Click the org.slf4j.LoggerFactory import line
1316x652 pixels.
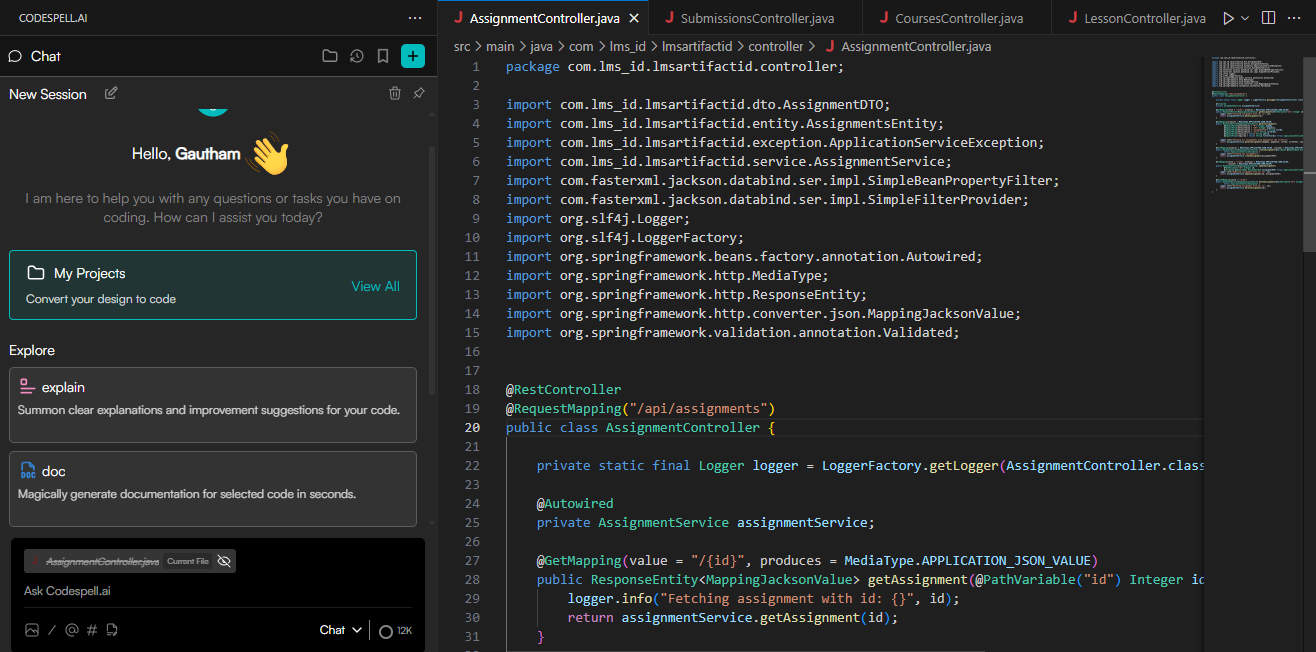point(625,237)
